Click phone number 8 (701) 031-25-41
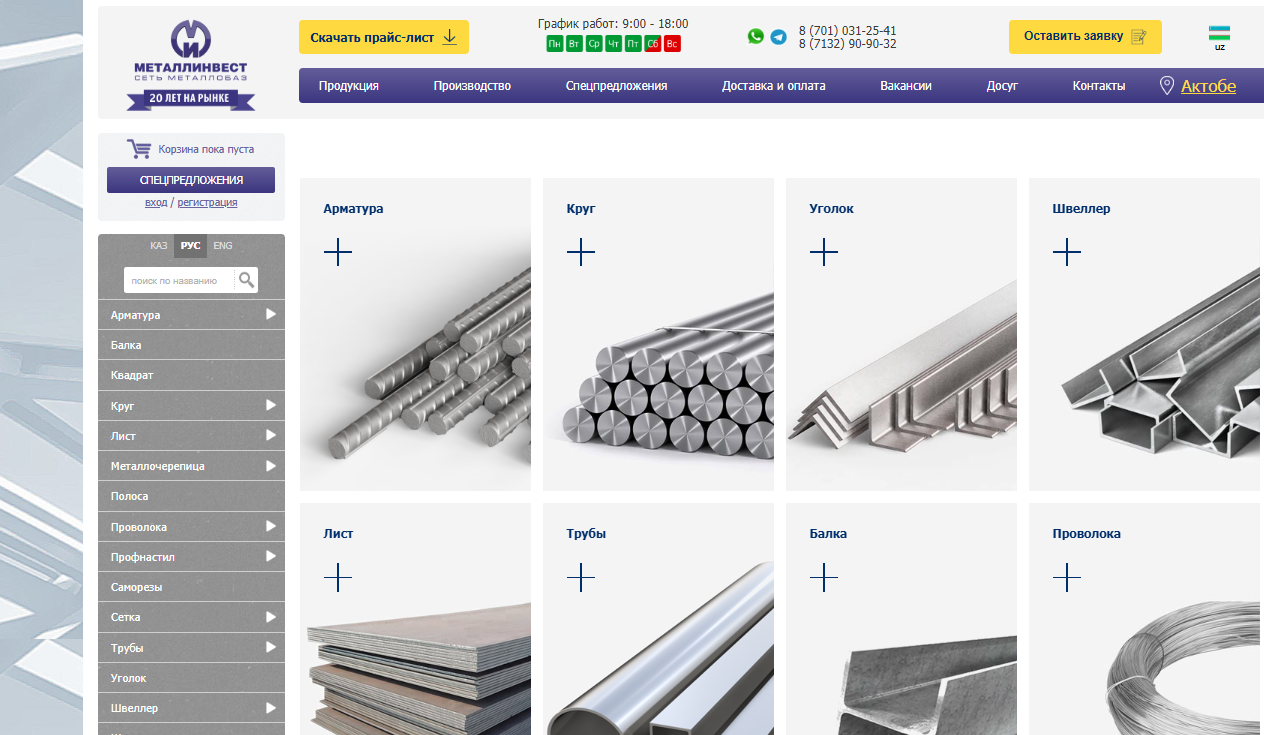 click(x=847, y=31)
